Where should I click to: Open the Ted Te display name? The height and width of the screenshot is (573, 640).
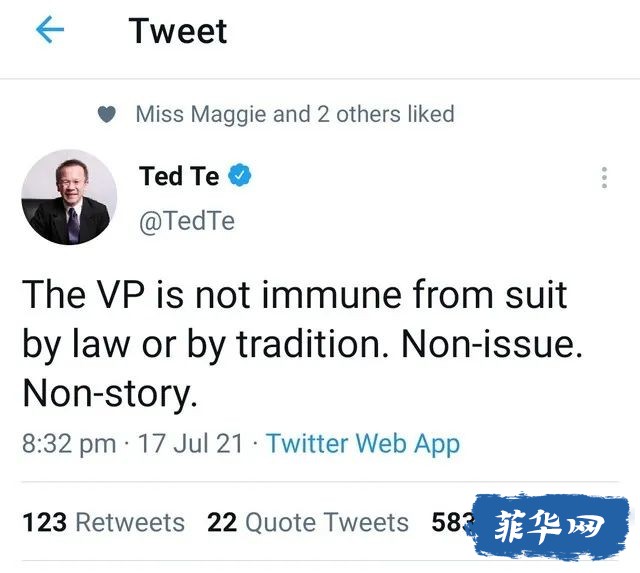click(x=179, y=176)
